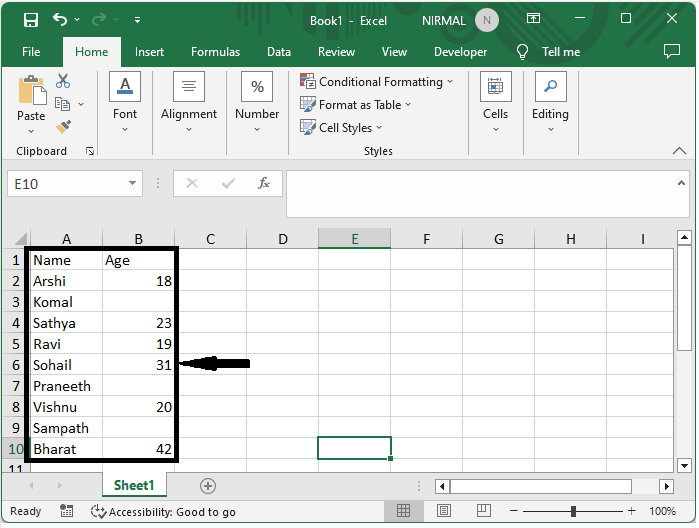Viewport: 699px width, 528px height.
Task: Click the Tell me search box
Action: [560, 52]
